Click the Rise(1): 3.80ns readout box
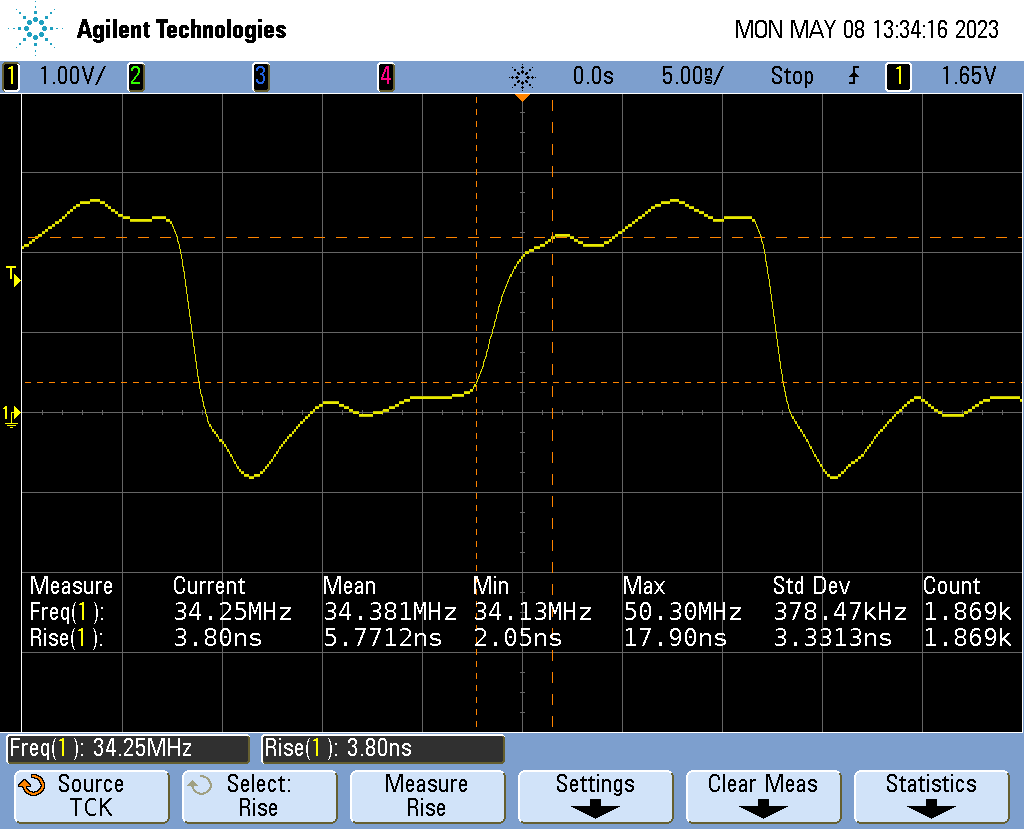Screen dimensions: 1024x829 click(x=383, y=748)
